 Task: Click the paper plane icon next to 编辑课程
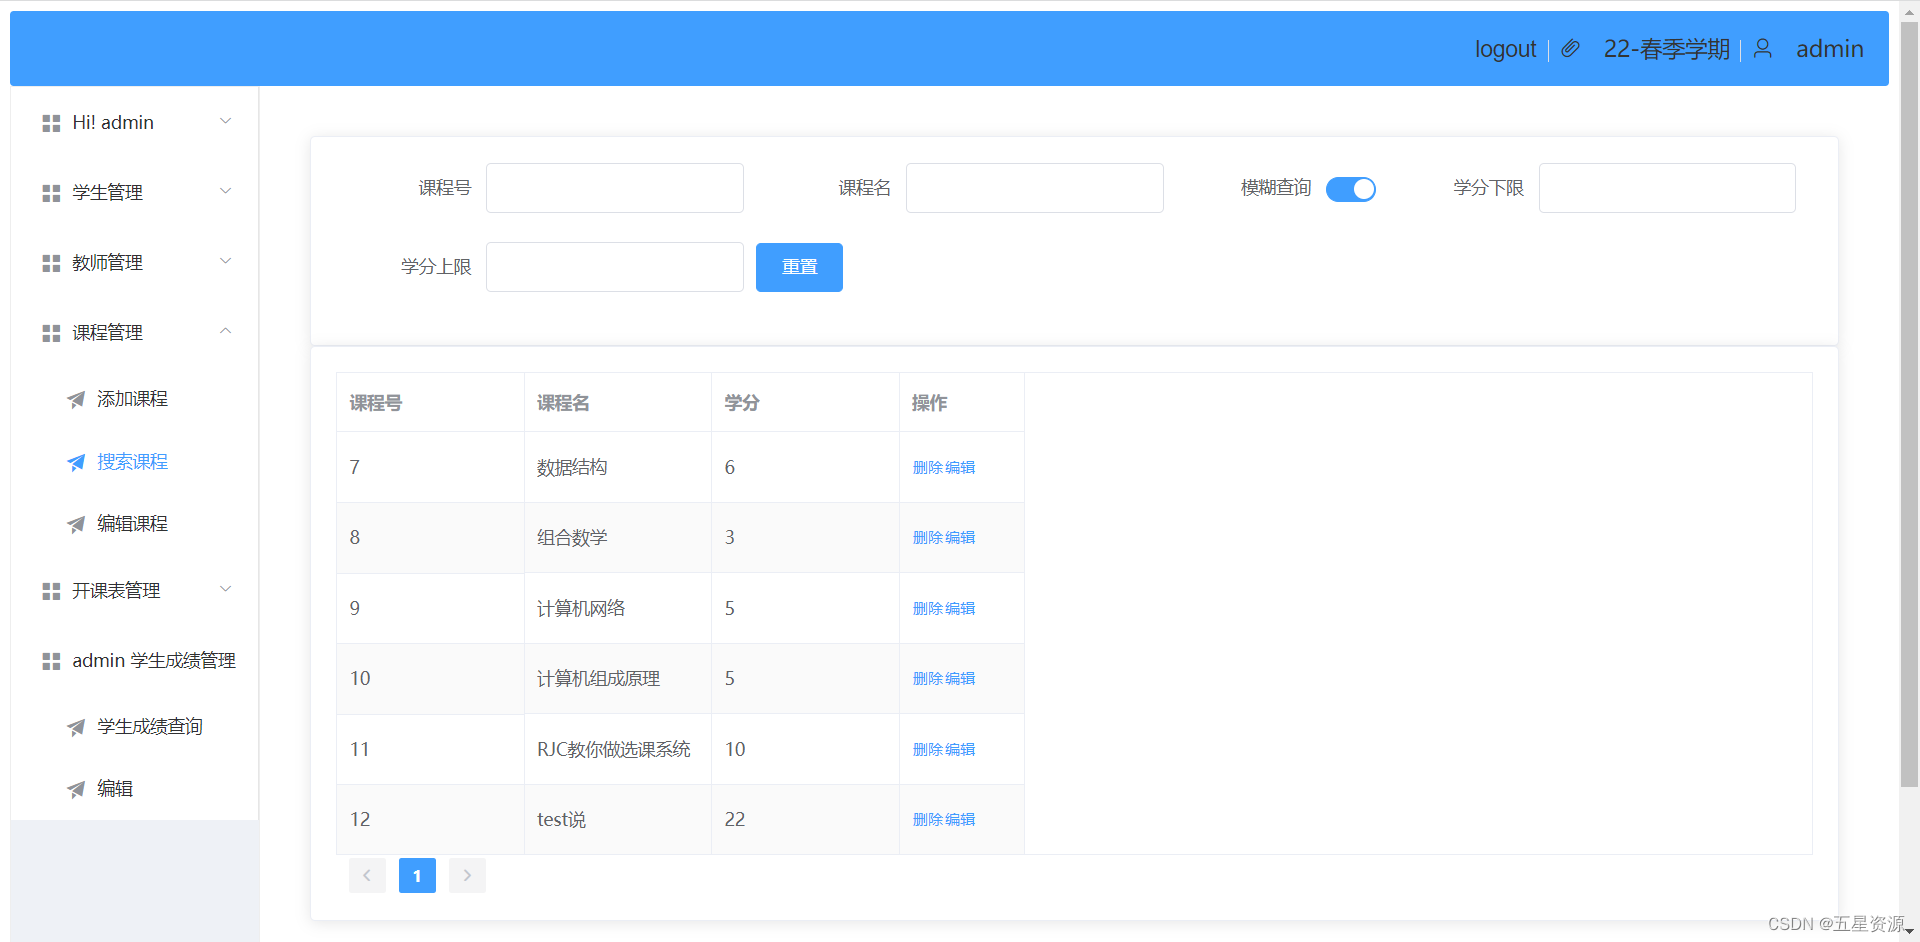pos(76,524)
